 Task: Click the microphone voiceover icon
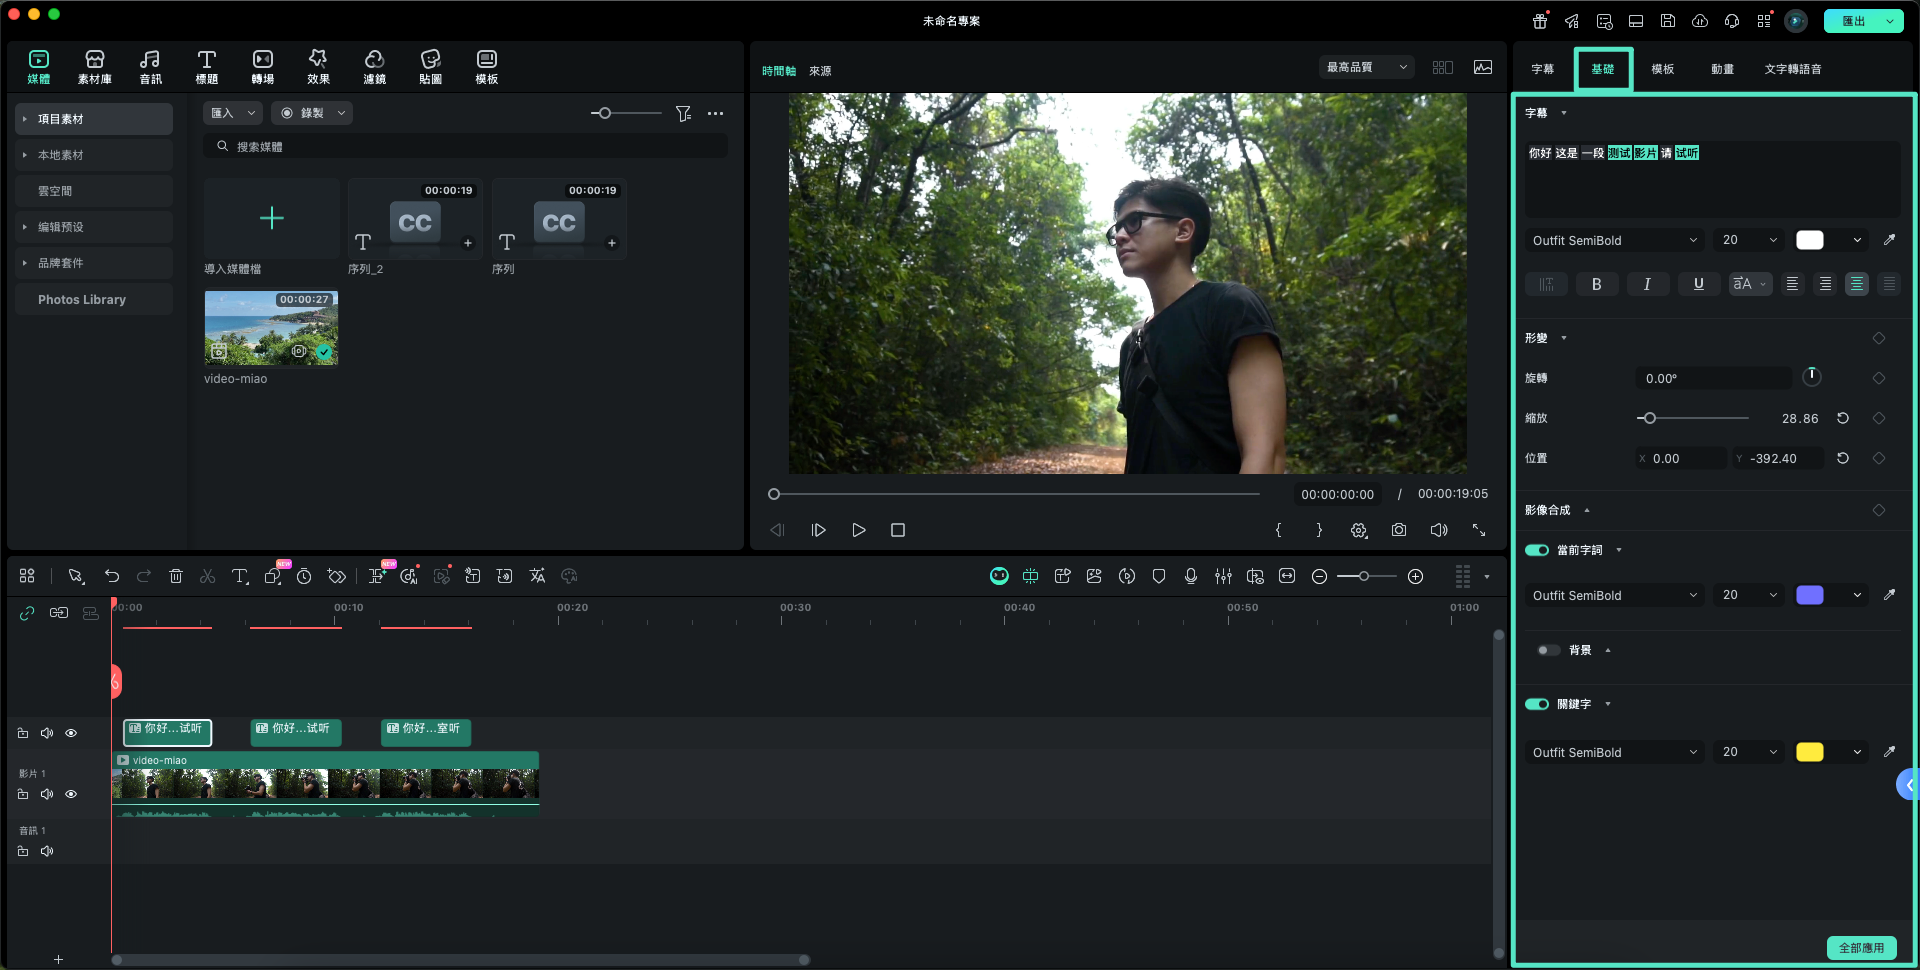coord(1190,576)
